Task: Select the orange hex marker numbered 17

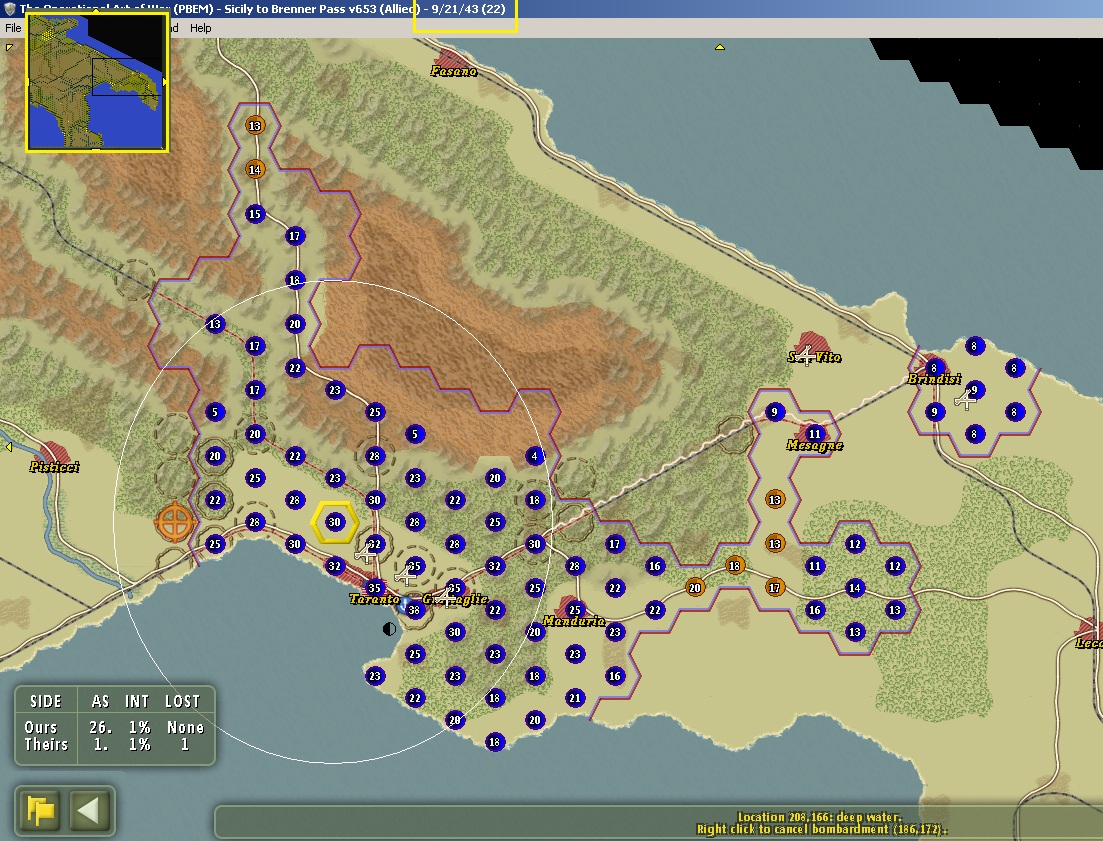Action: (774, 588)
